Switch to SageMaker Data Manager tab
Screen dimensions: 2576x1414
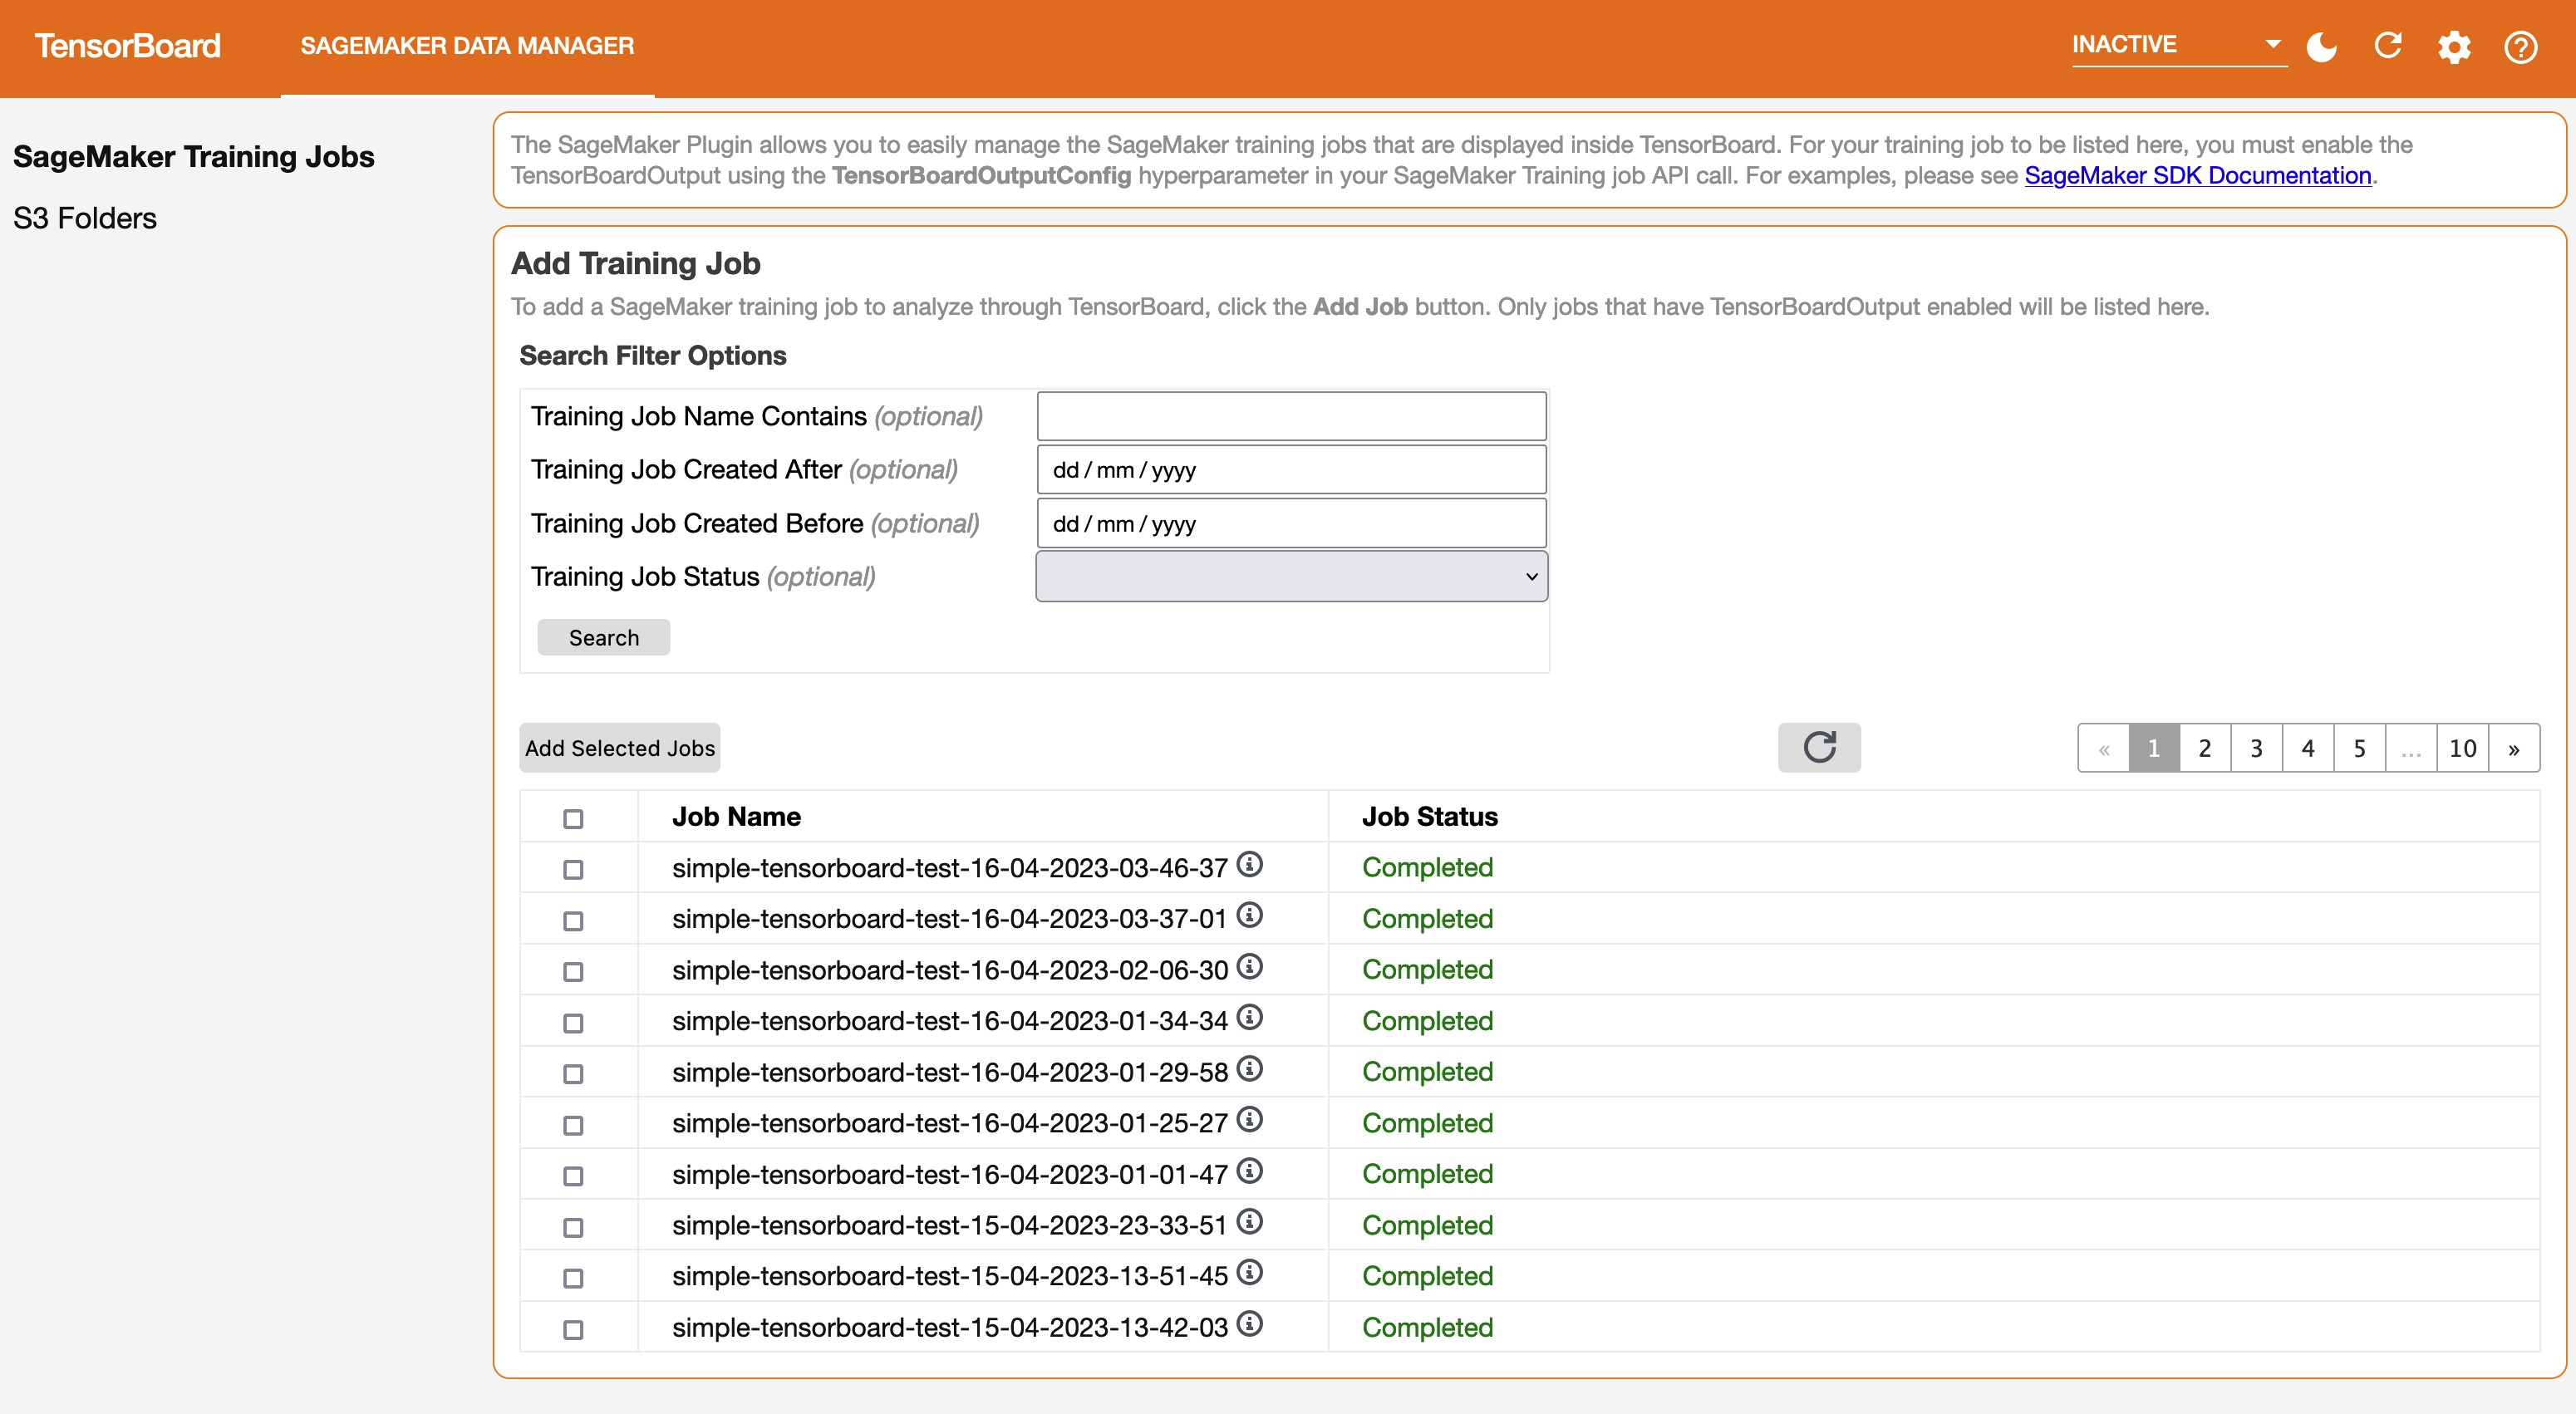pos(467,46)
